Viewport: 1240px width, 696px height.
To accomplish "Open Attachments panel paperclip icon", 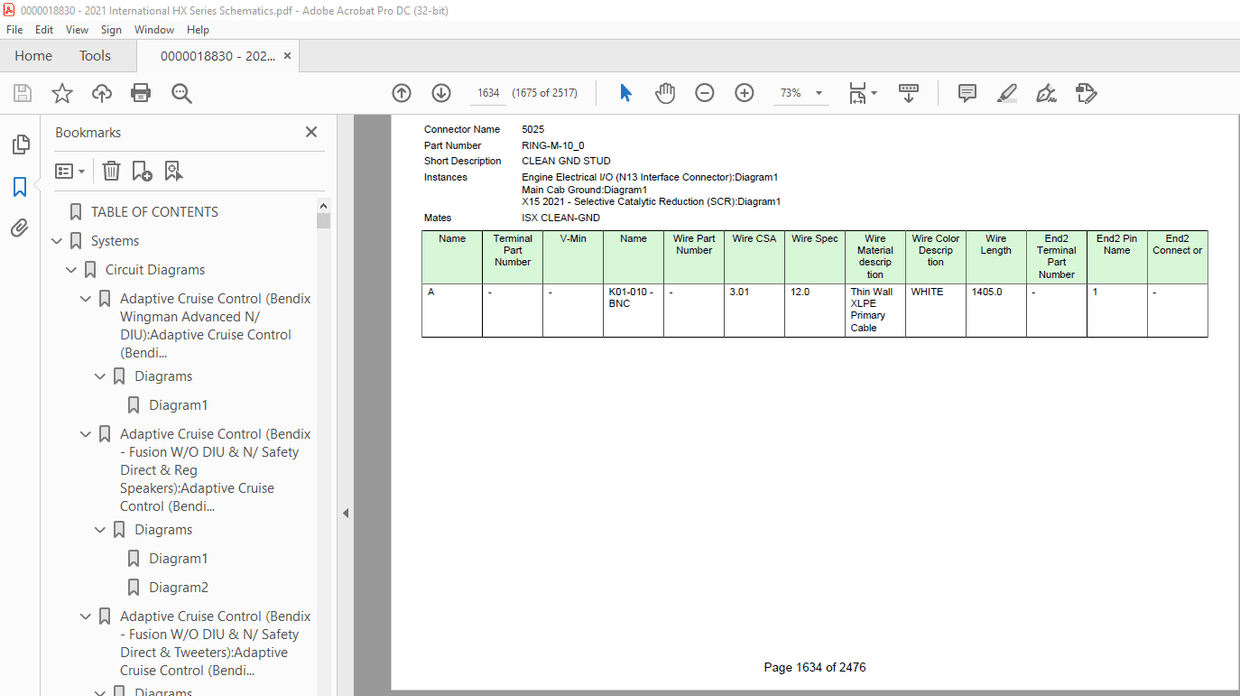I will tap(20, 228).
